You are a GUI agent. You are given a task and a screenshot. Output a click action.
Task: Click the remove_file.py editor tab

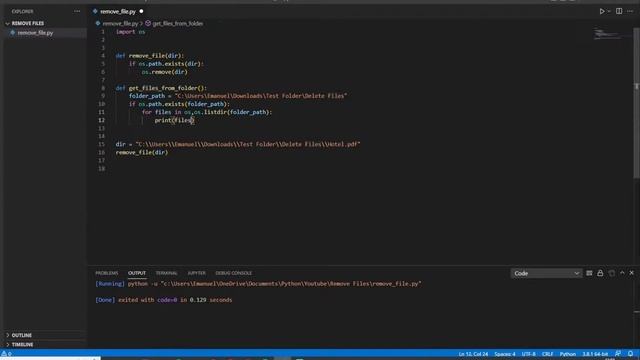click(x=118, y=11)
